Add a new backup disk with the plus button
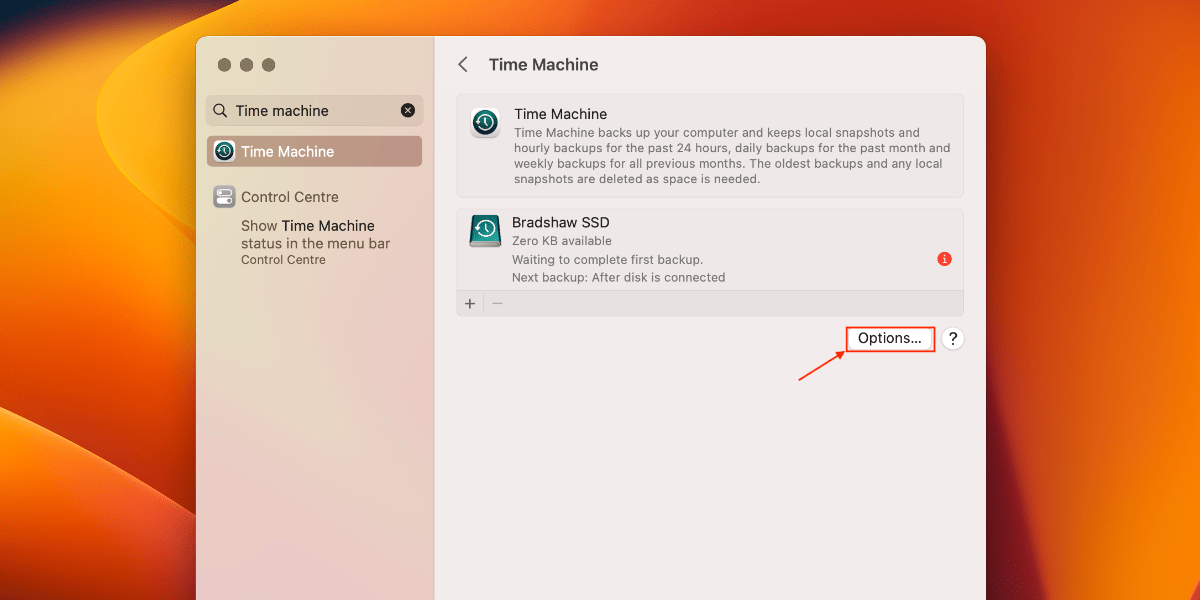 tap(469, 303)
